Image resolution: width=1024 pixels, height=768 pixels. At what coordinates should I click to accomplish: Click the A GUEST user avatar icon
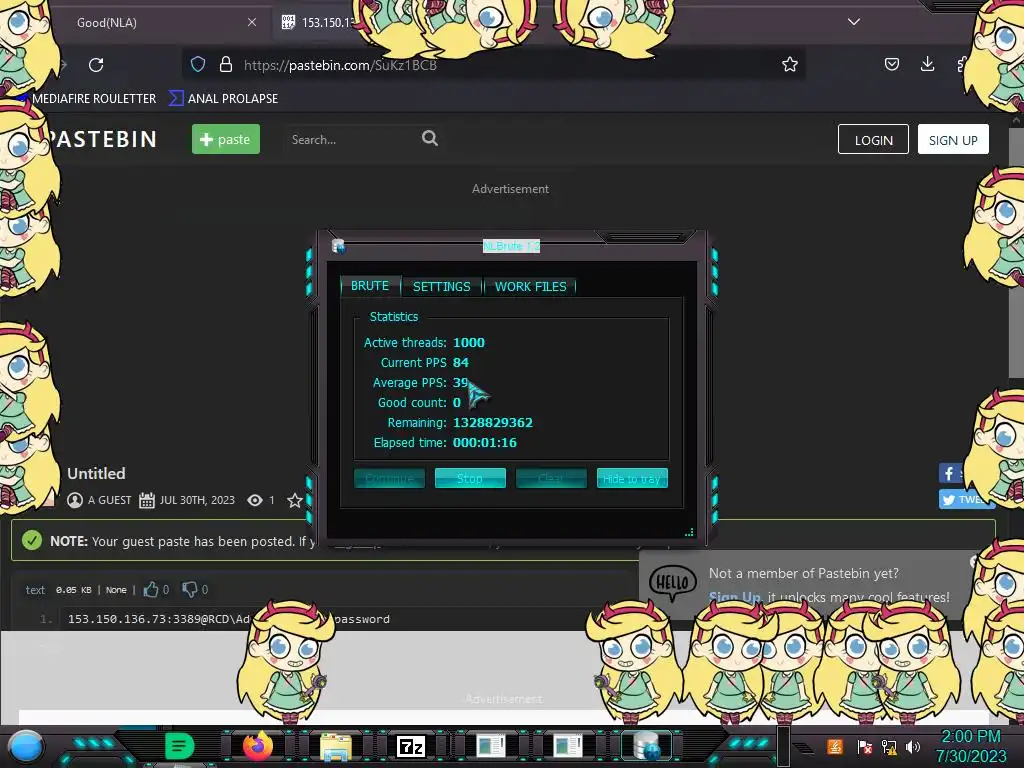click(75, 500)
